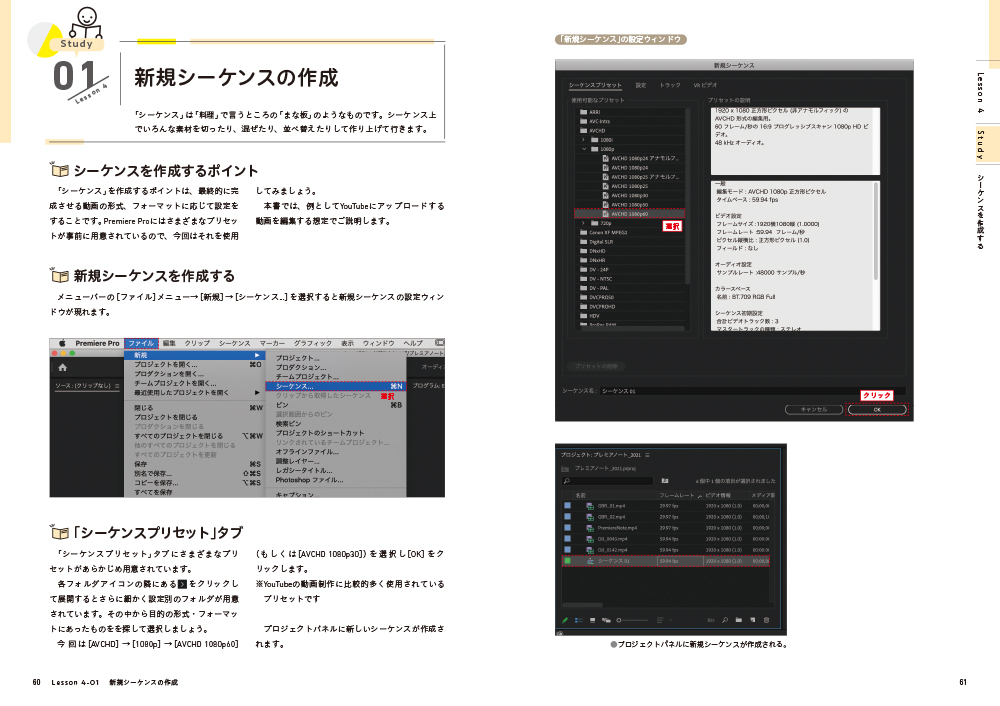Click the search magnifier icon in project panel

(567, 480)
